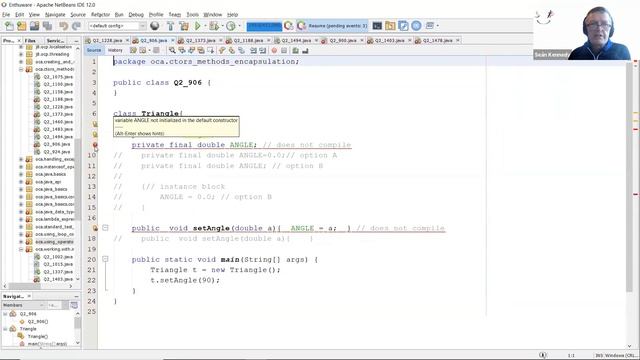The width and height of the screenshot is (640, 360).
Task: Expand the oca.handling_exce package node
Action: coord(21,159)
